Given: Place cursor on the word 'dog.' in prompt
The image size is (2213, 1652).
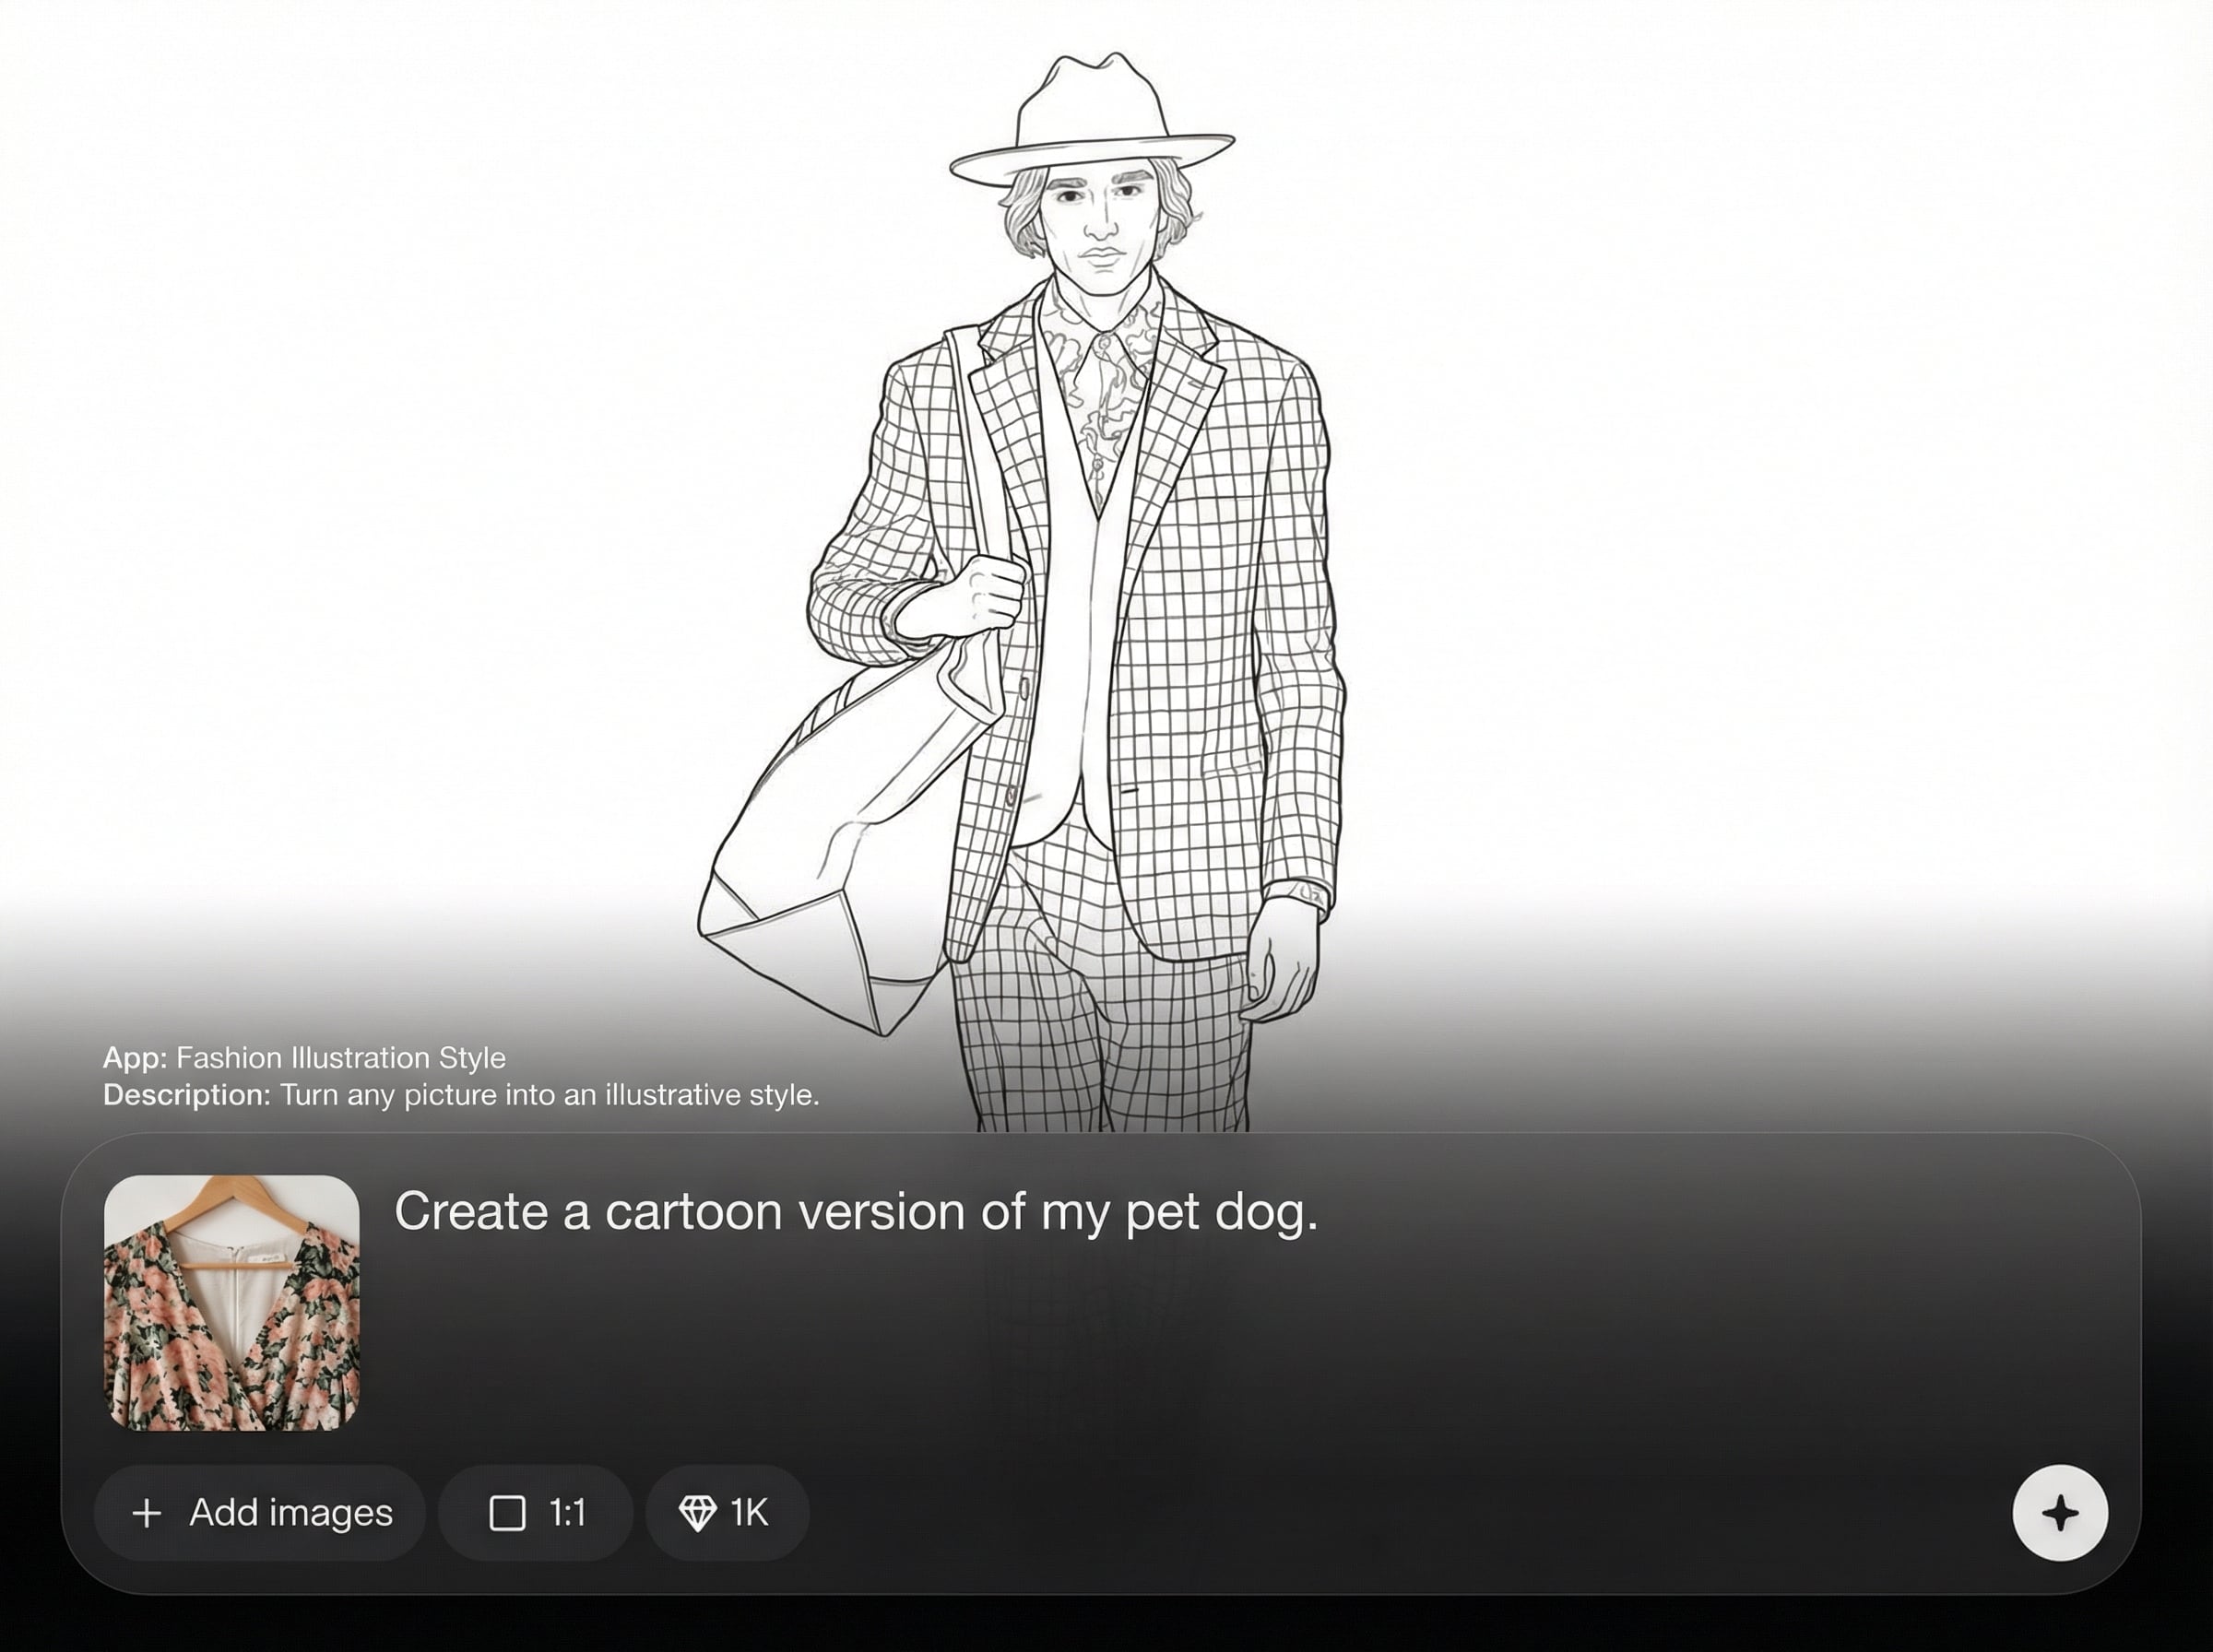Looking at the screenshot, I should (1265, 1212).
